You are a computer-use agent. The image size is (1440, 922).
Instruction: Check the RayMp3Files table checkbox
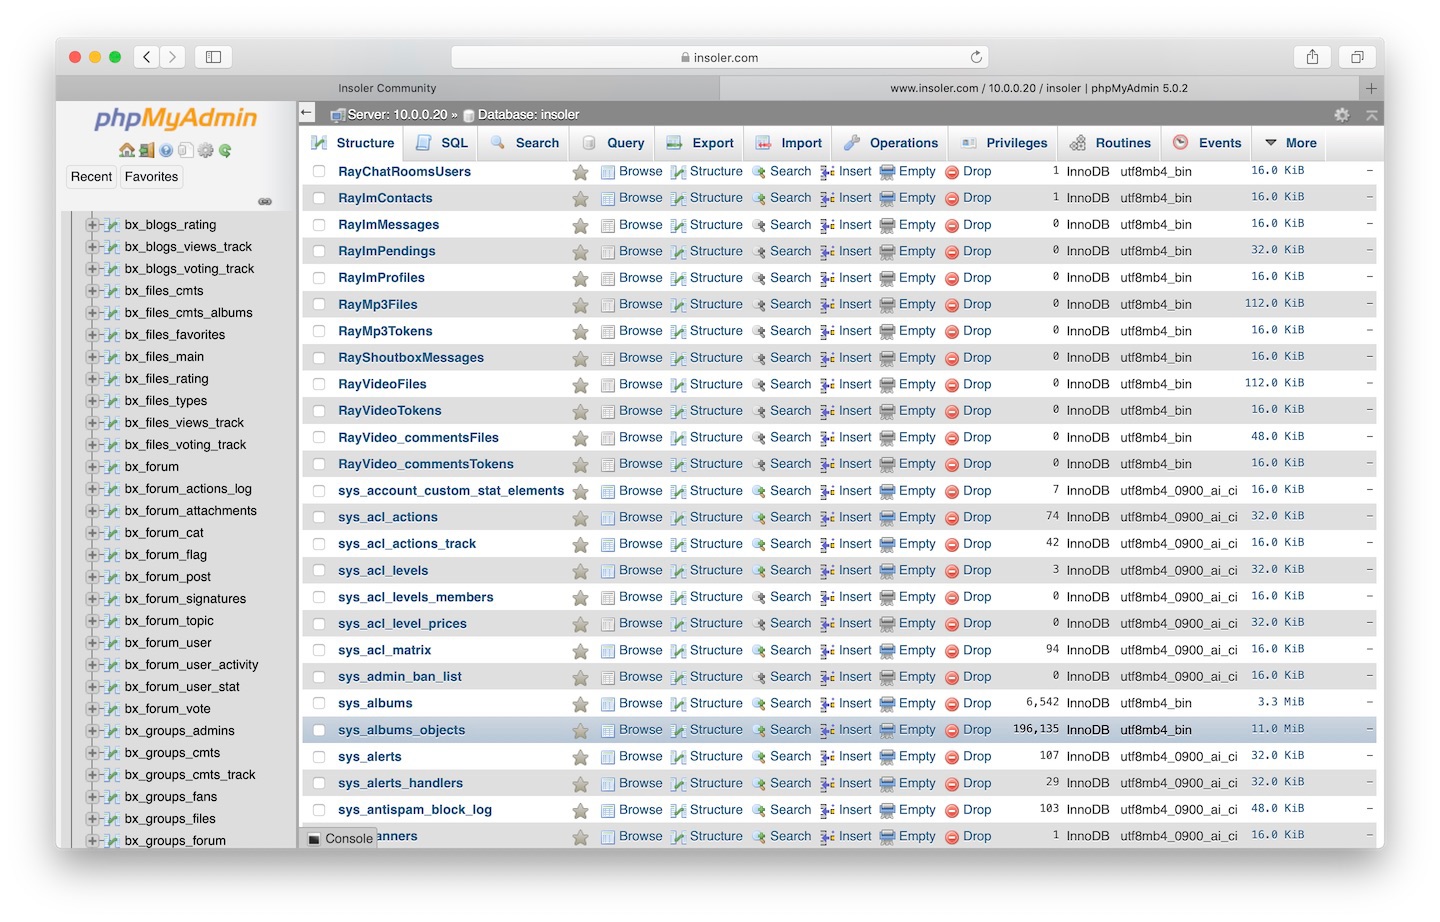[x=319, y=305]
